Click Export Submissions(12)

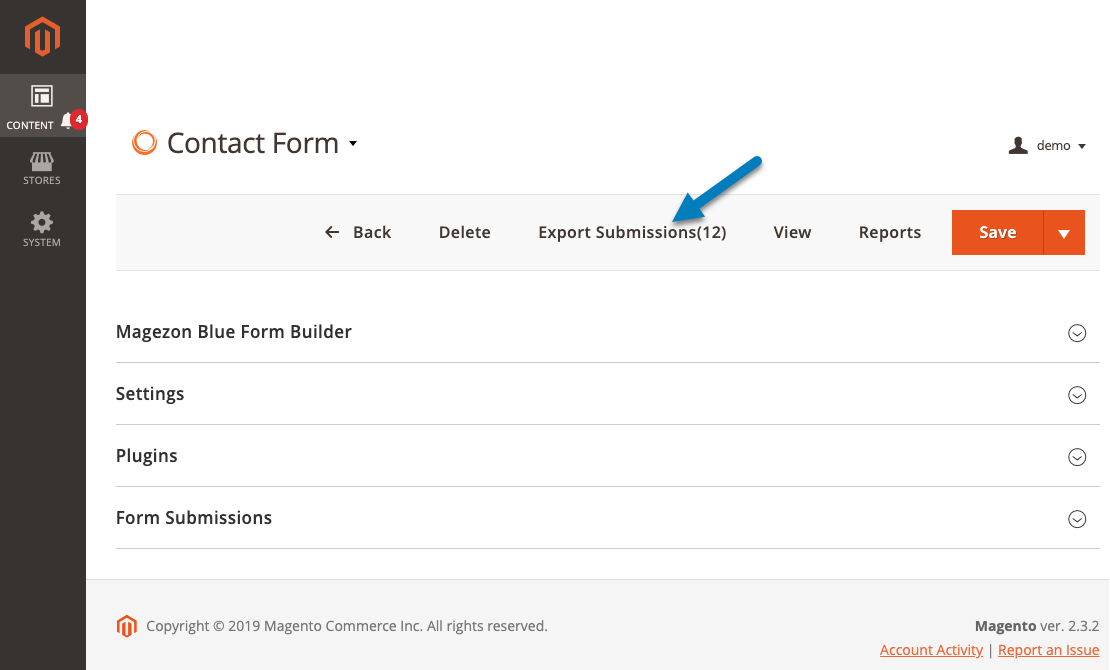(x=632, y=232)
